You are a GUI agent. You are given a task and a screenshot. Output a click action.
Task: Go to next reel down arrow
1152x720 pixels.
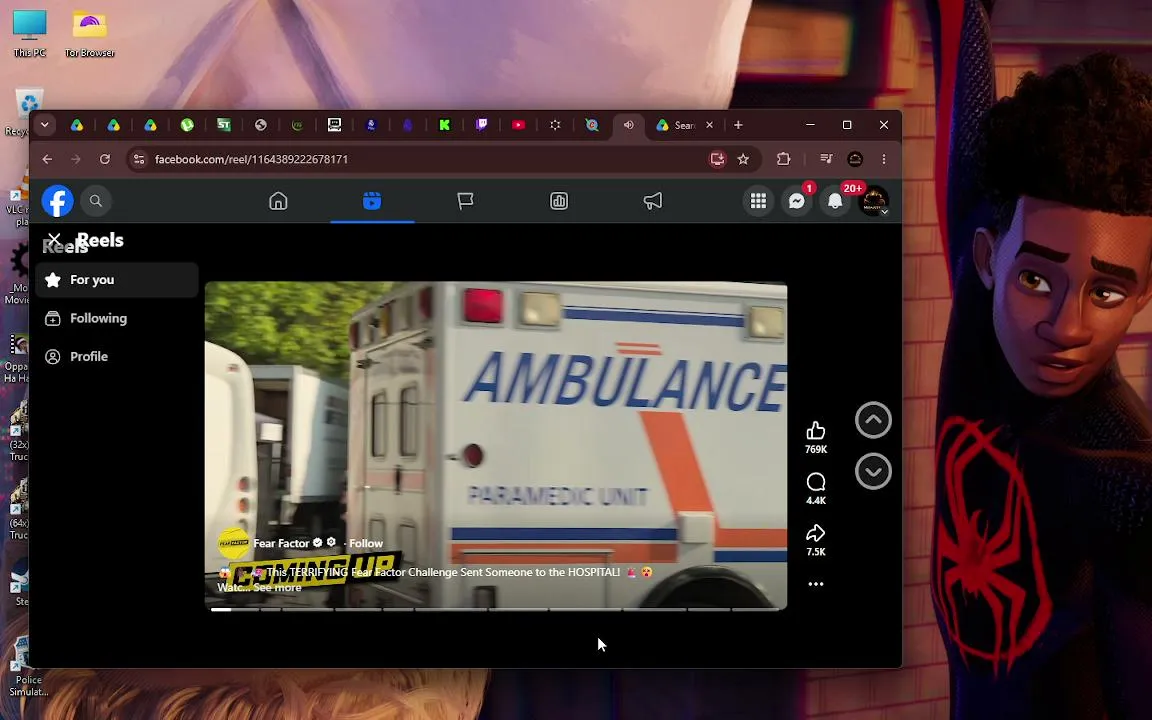pos(873,472)
